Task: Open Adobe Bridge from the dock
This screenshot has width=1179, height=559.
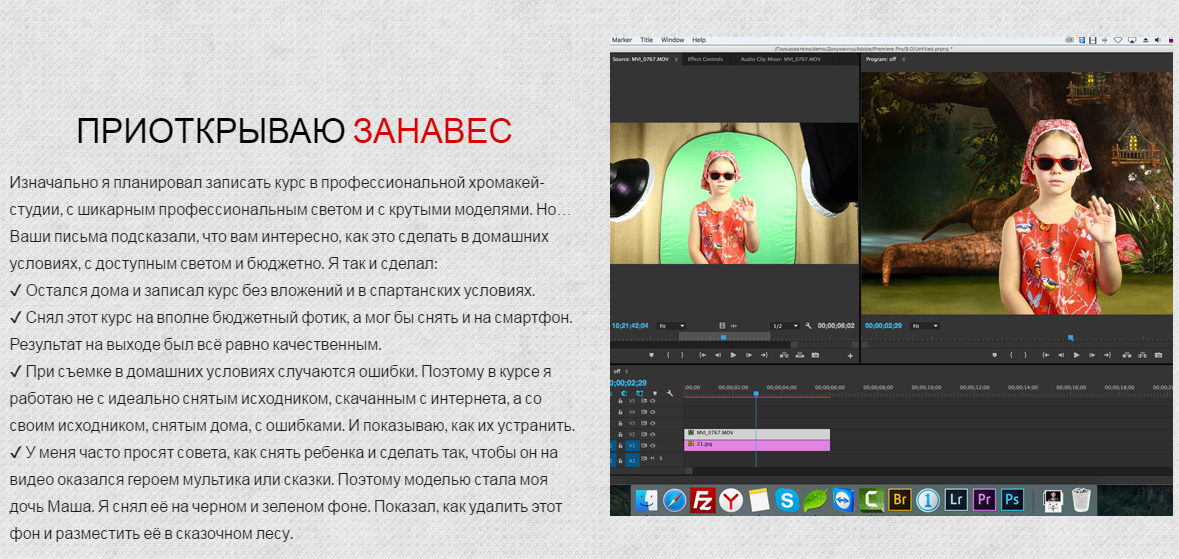Action: click(898, 499)
